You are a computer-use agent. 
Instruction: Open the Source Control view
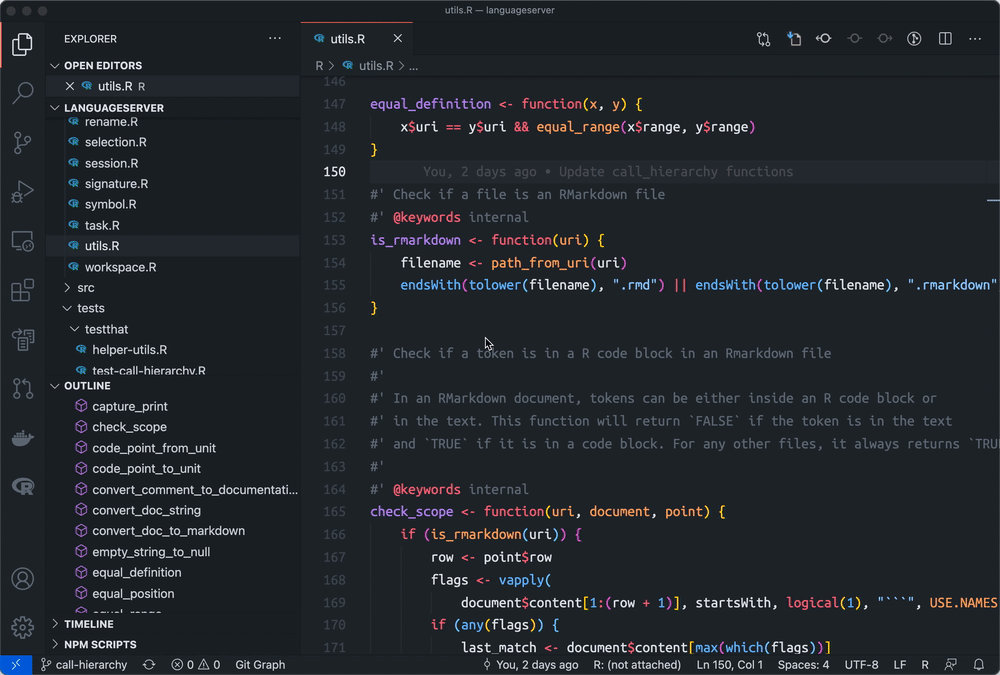[x=22, y=142]
